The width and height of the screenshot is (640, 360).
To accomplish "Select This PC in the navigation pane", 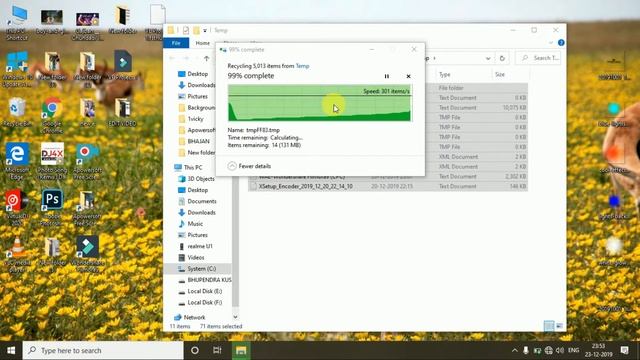I will click(x=193, y=167).
